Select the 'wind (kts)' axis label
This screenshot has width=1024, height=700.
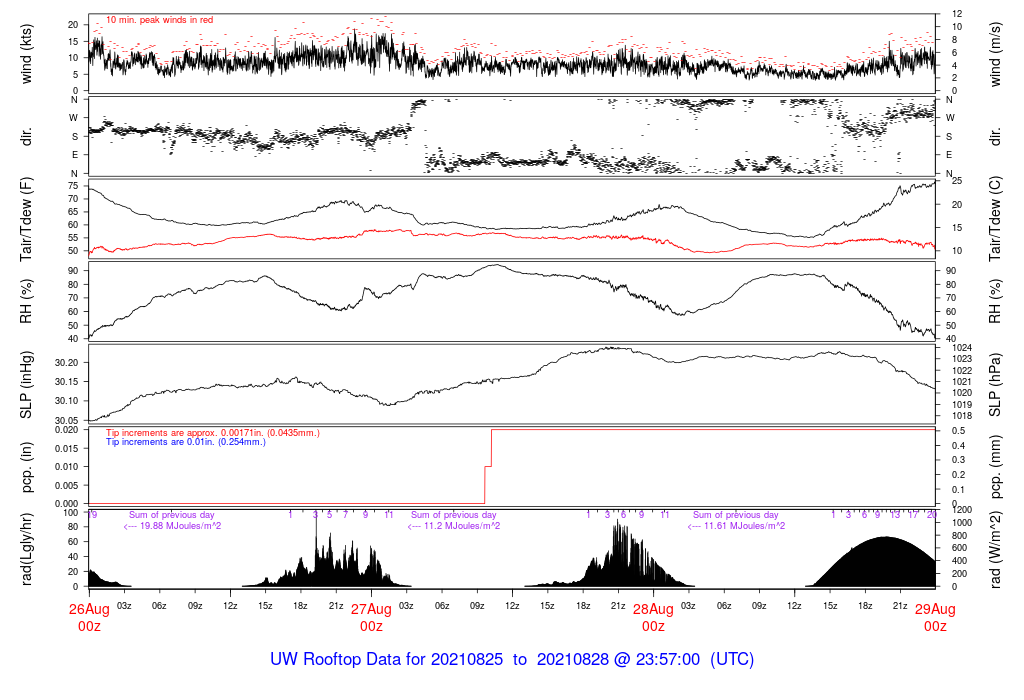click(26, 54)
